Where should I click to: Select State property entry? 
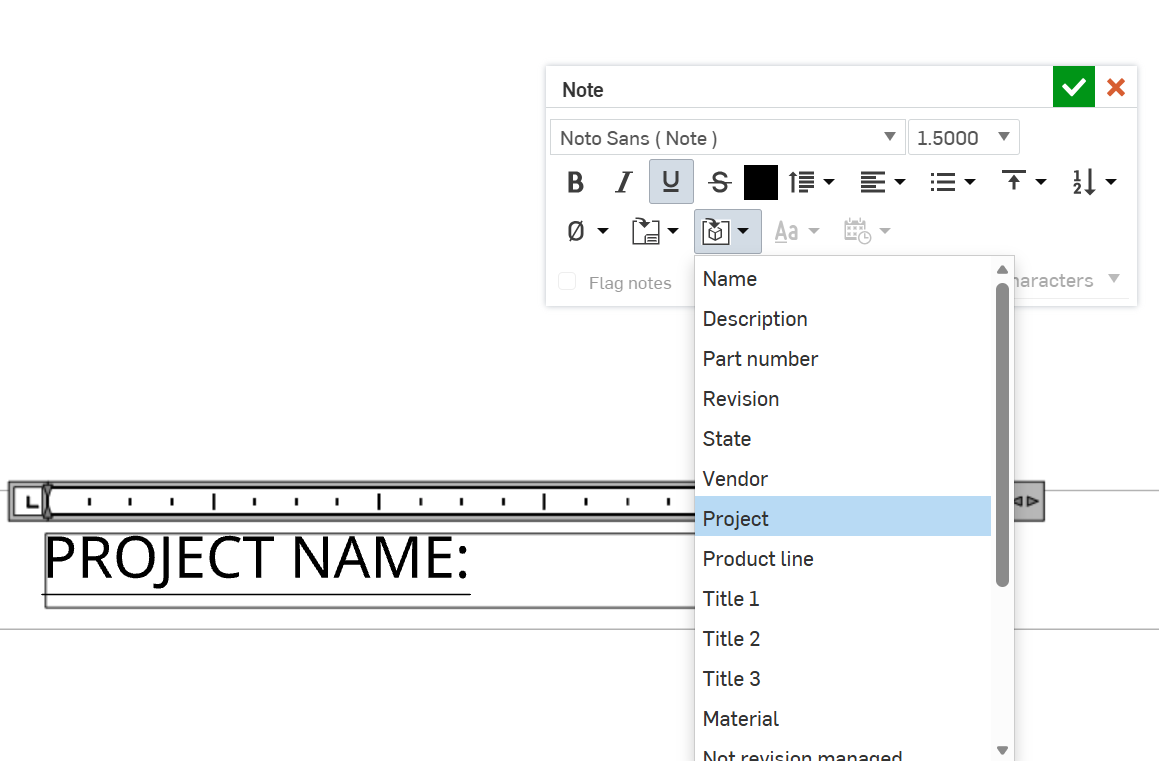[843, 439]
